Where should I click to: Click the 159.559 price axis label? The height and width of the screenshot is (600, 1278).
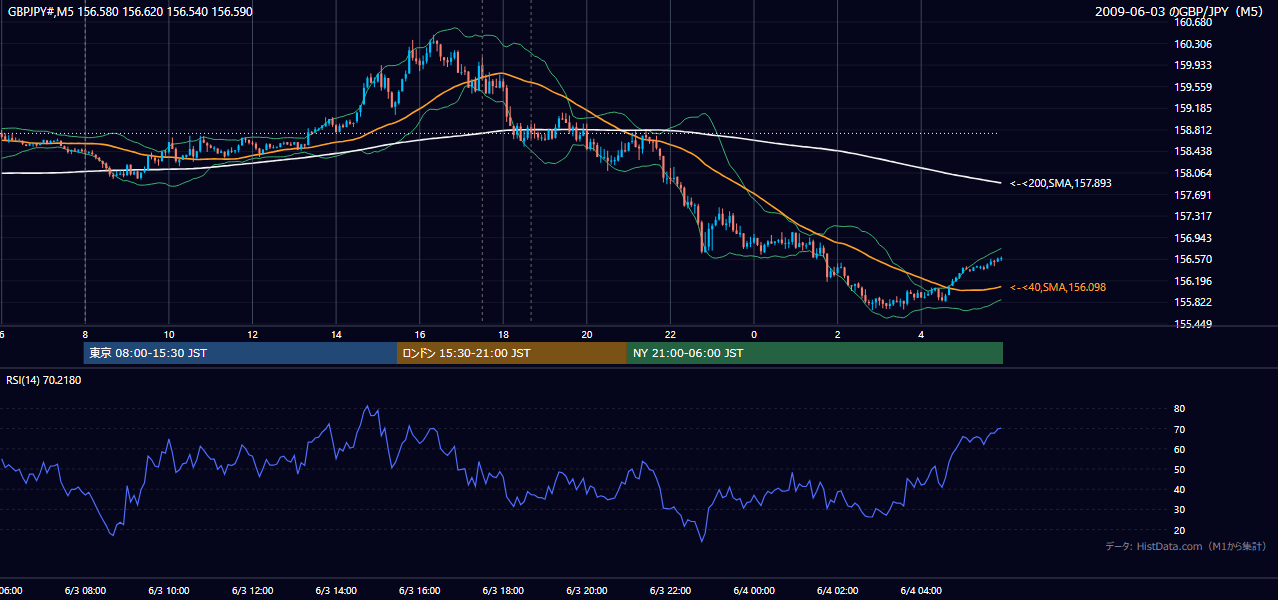pyautogui.click(x=1194, y=87)
